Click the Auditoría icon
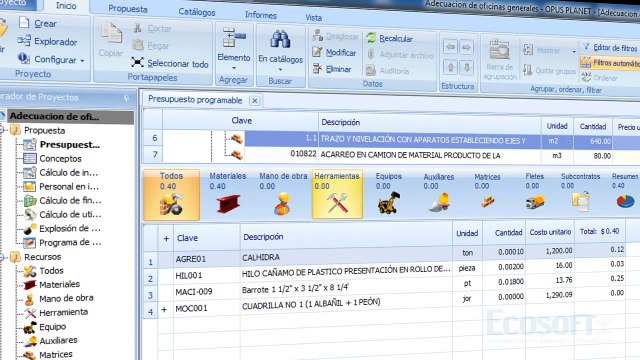 pyautogui.click(x=371, y=70)
